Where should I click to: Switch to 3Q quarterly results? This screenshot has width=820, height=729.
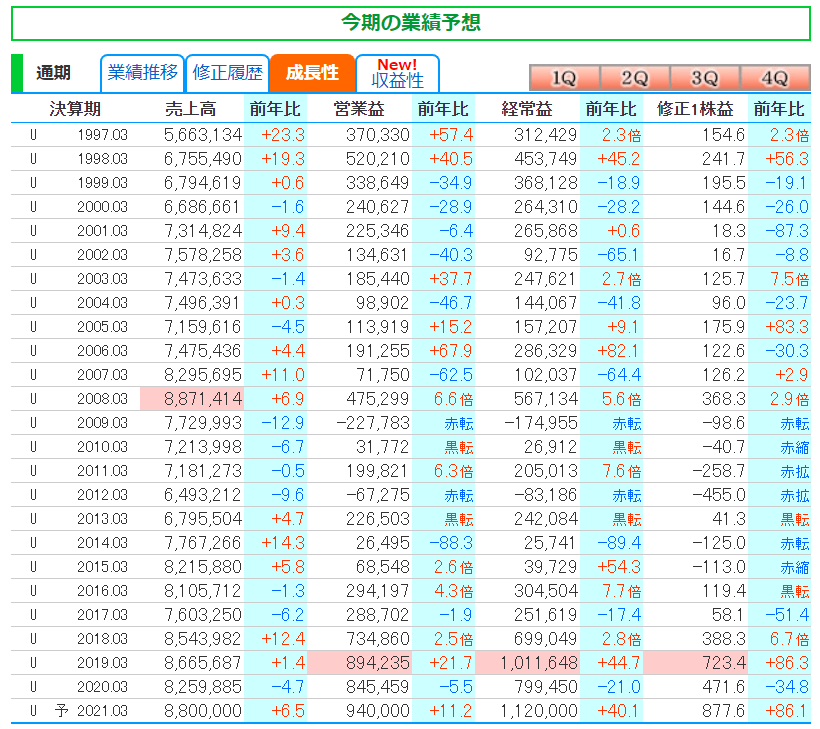click(705, 78)
